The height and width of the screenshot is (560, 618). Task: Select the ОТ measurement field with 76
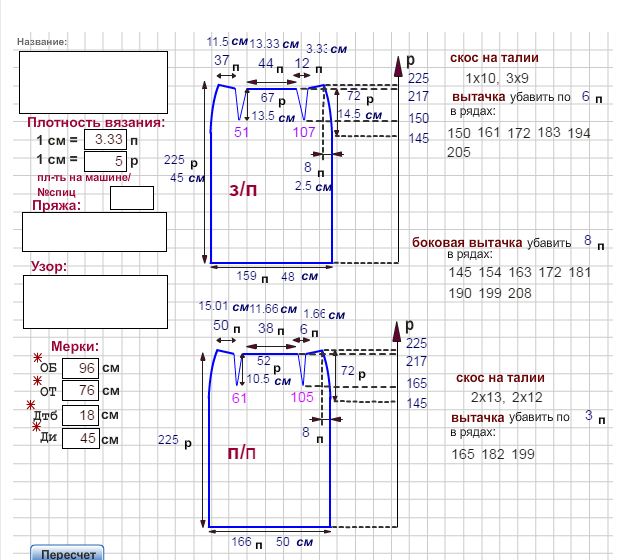pyautogui.click(x=81, y=391)
